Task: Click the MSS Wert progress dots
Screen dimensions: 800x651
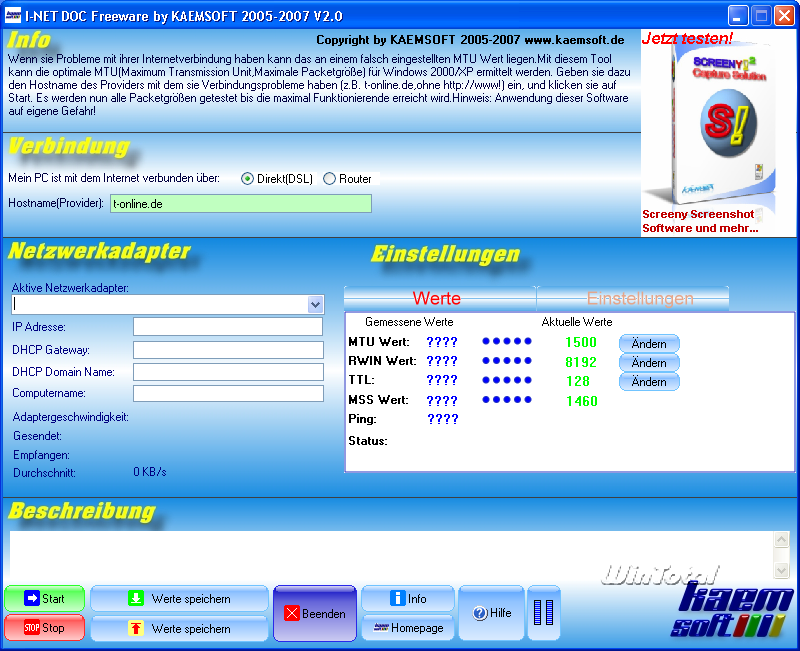Action: point(507,399)
